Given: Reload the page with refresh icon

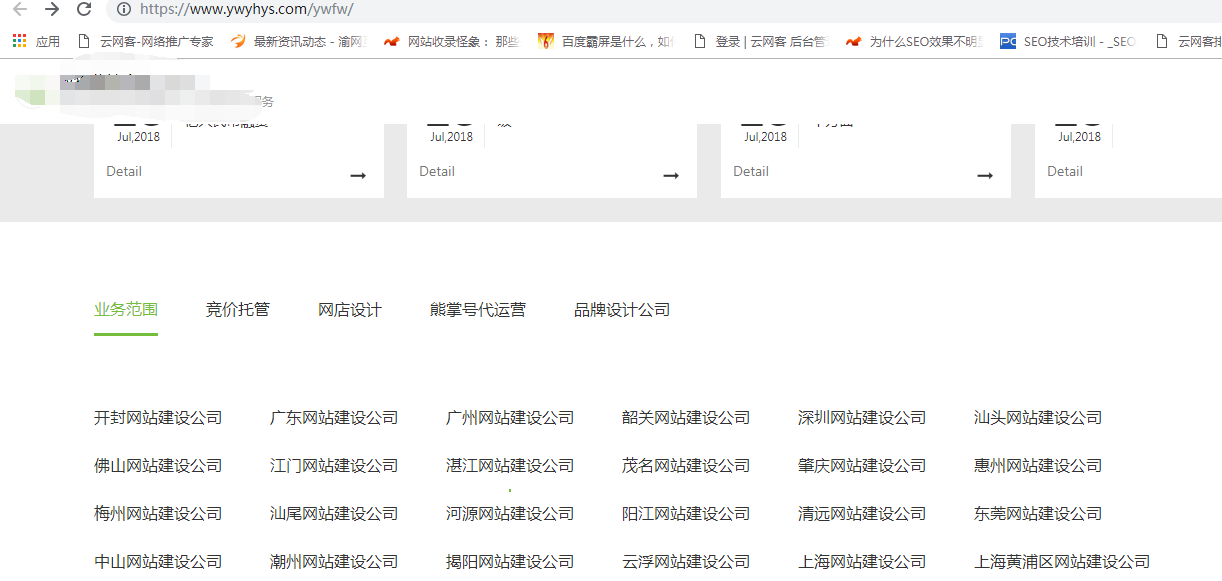Looking at the screenshot, I should [84, 9].
